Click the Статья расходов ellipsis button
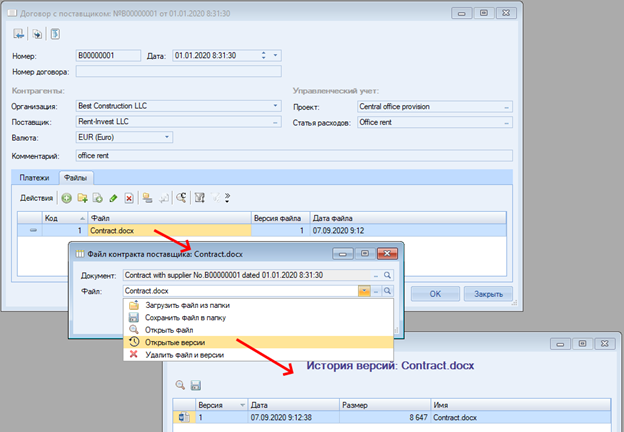The image size is (624, 432). [507, 123]
